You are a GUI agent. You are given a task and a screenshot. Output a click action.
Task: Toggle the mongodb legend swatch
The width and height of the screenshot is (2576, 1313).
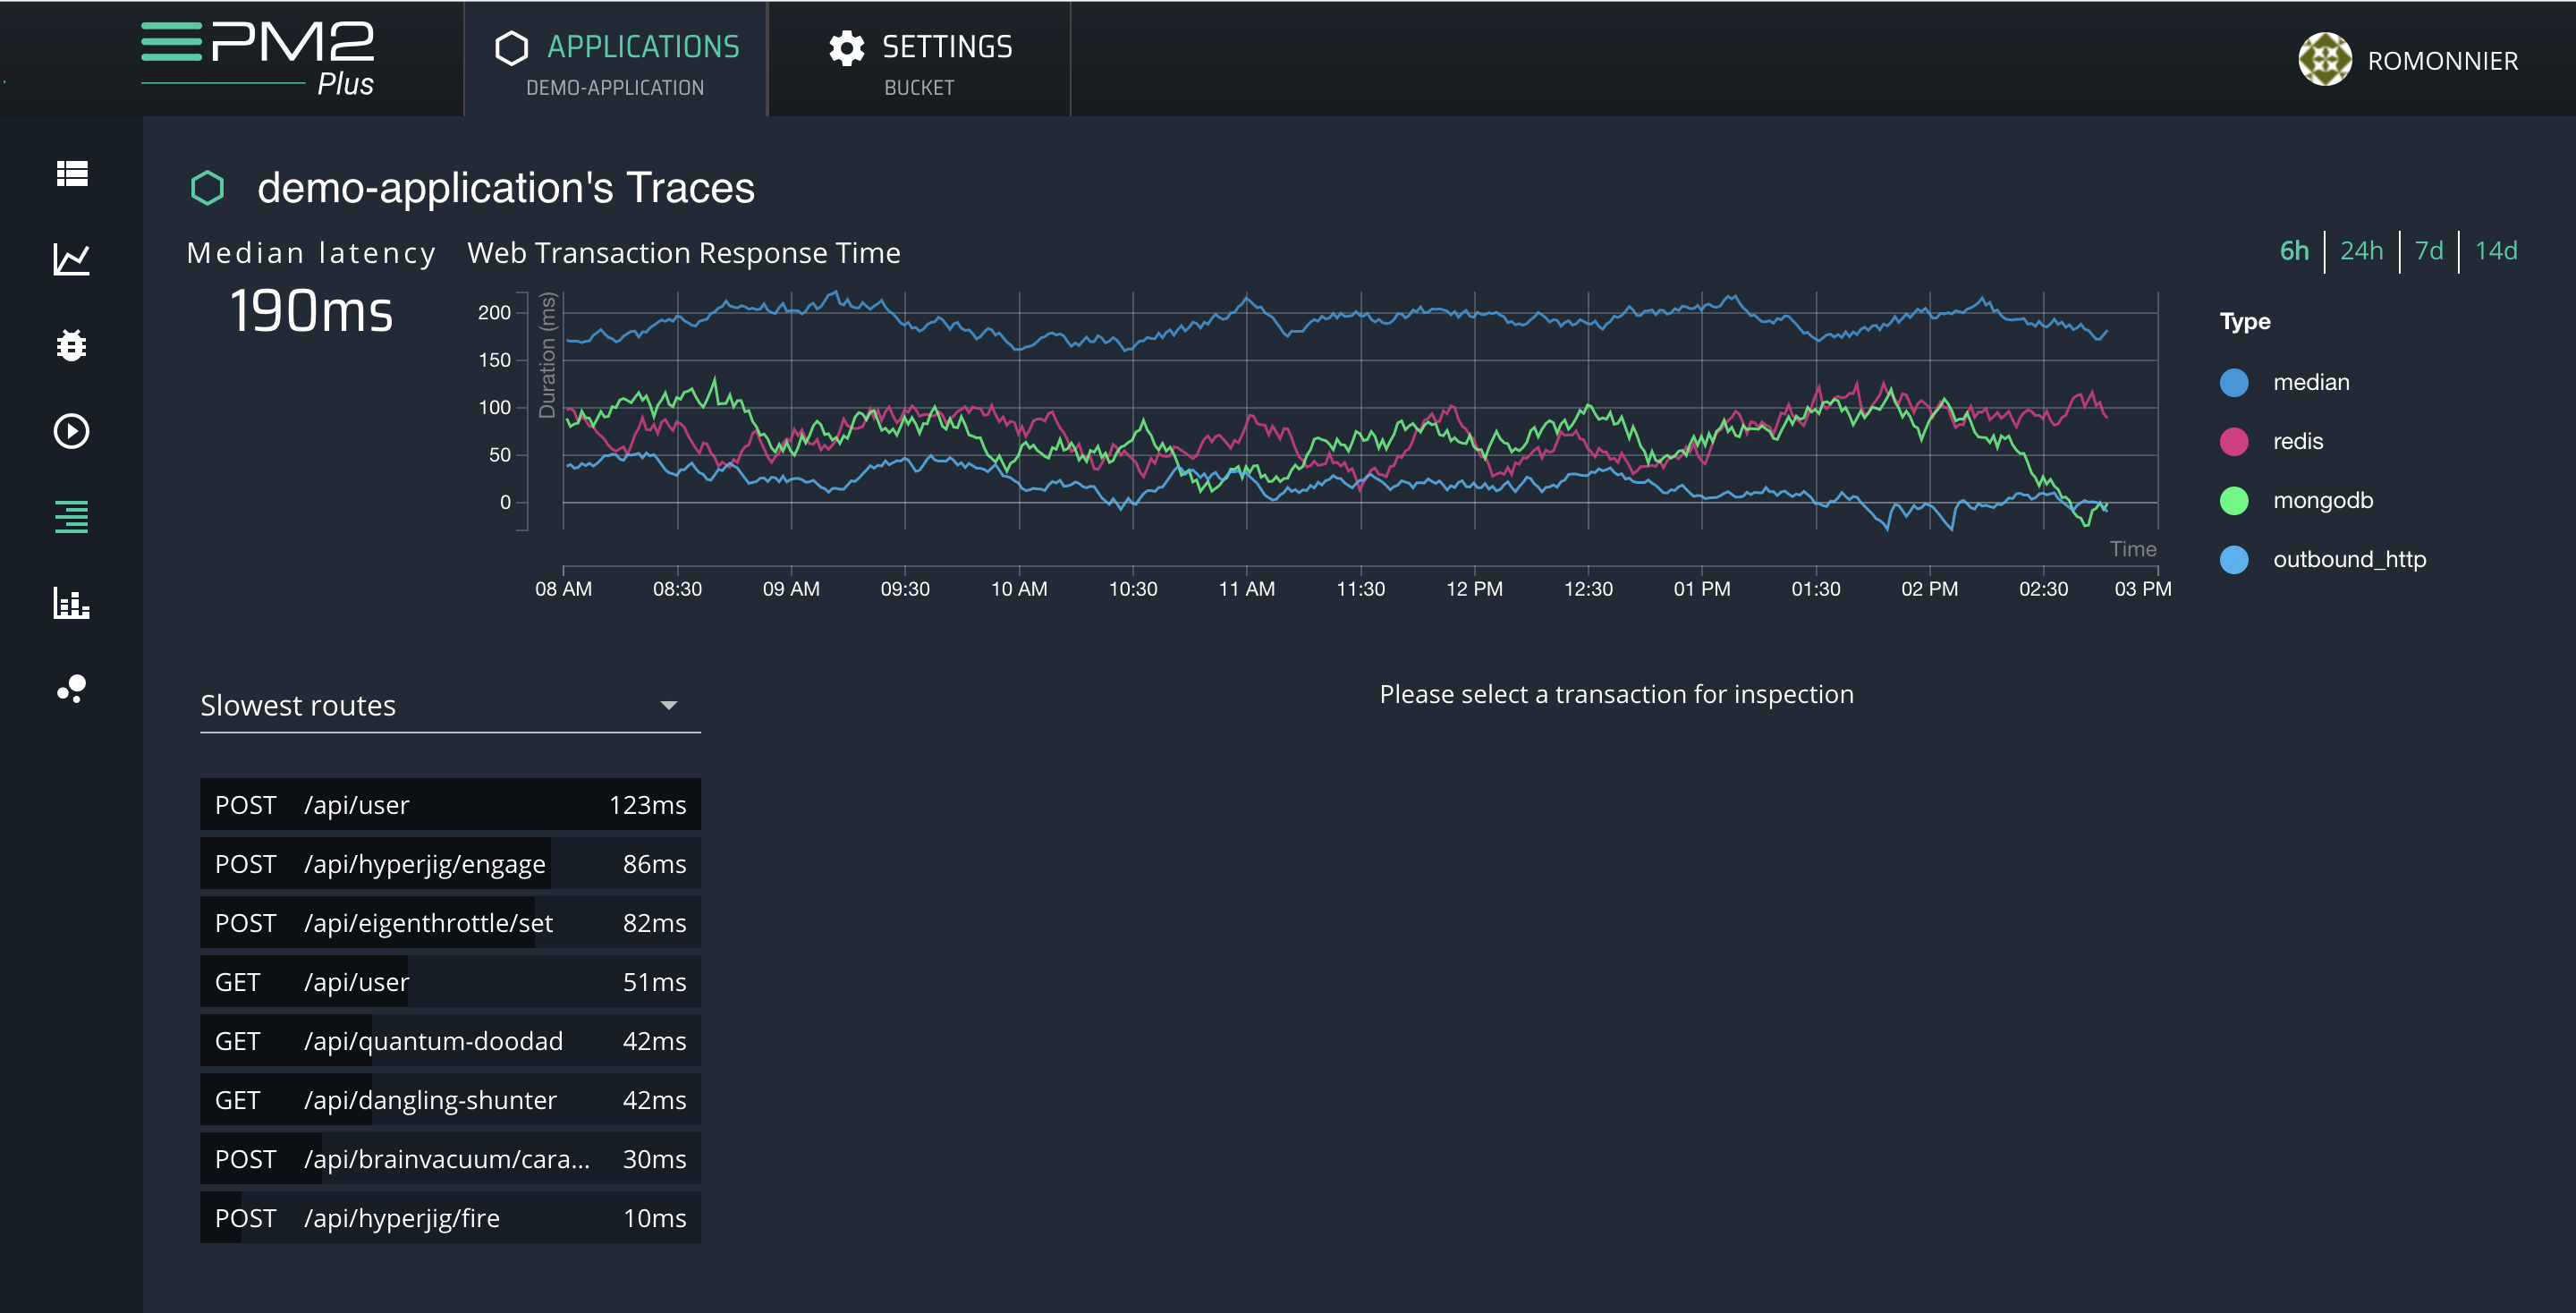(x=2234, y=501)
